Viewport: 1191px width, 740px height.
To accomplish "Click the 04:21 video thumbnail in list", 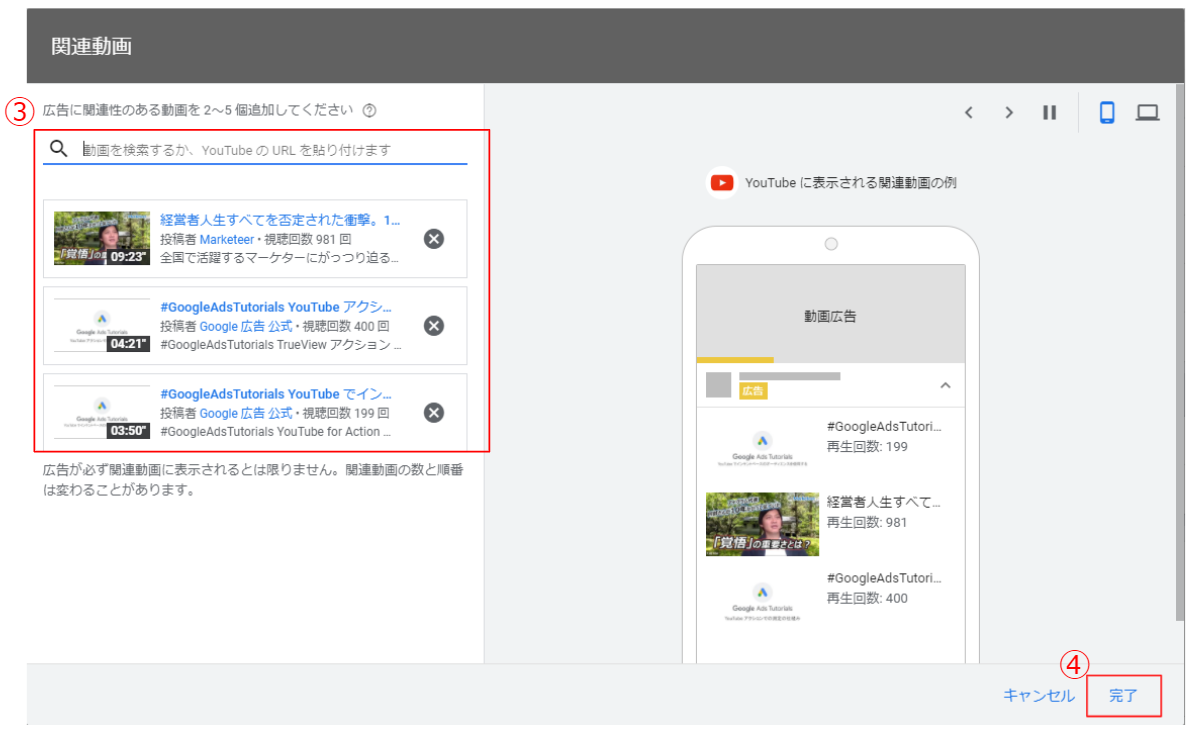I will pos(102,326).
